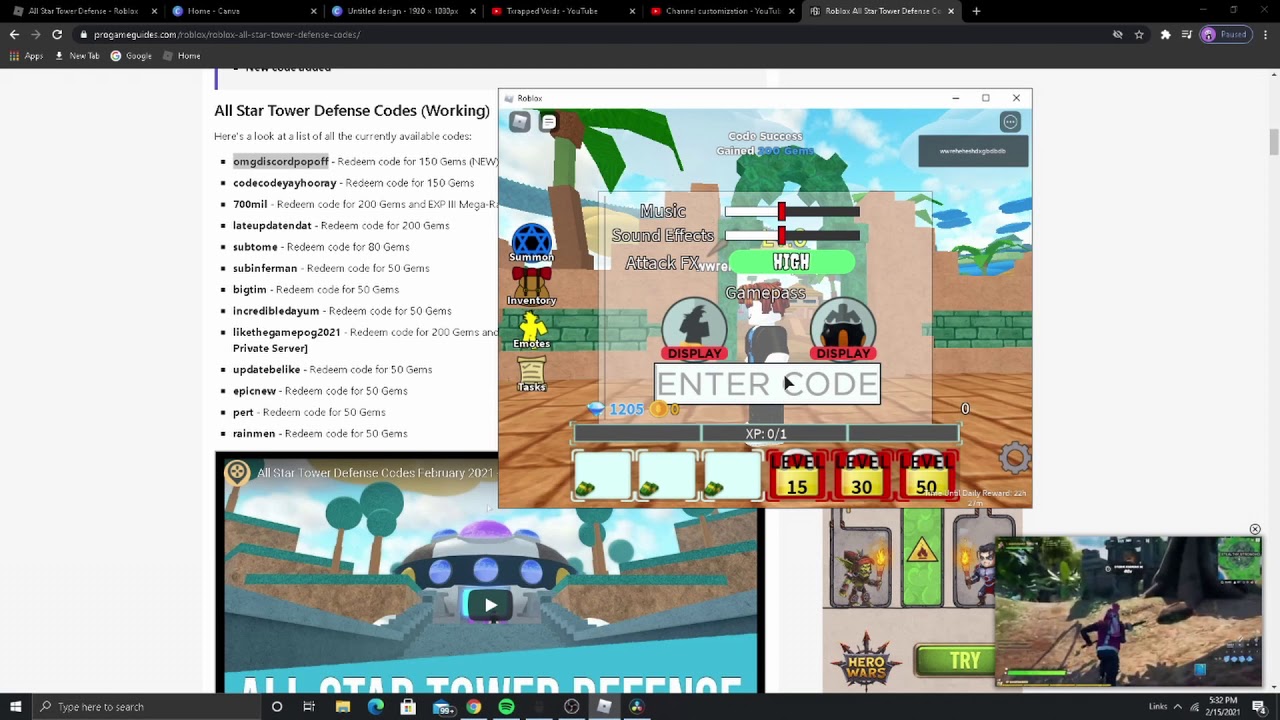Open the New Tab bookmark
This screenshot has width=1280, height=720.
[x=77, y=56]
